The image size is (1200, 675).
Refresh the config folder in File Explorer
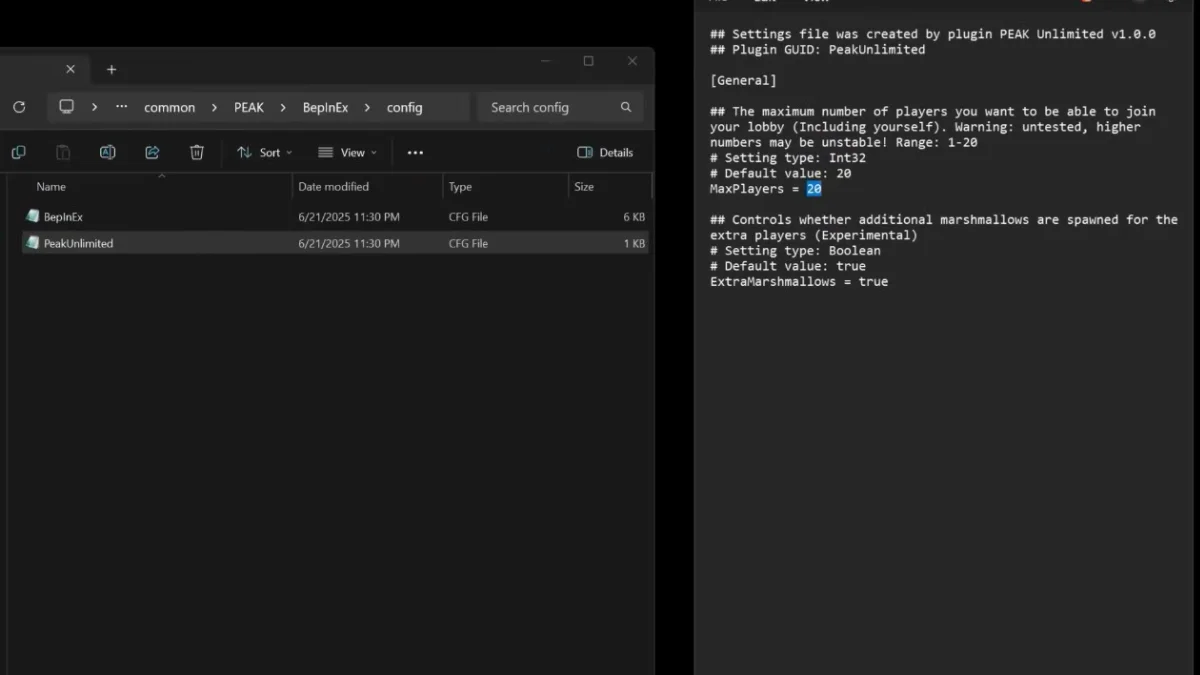coord(19,107)
